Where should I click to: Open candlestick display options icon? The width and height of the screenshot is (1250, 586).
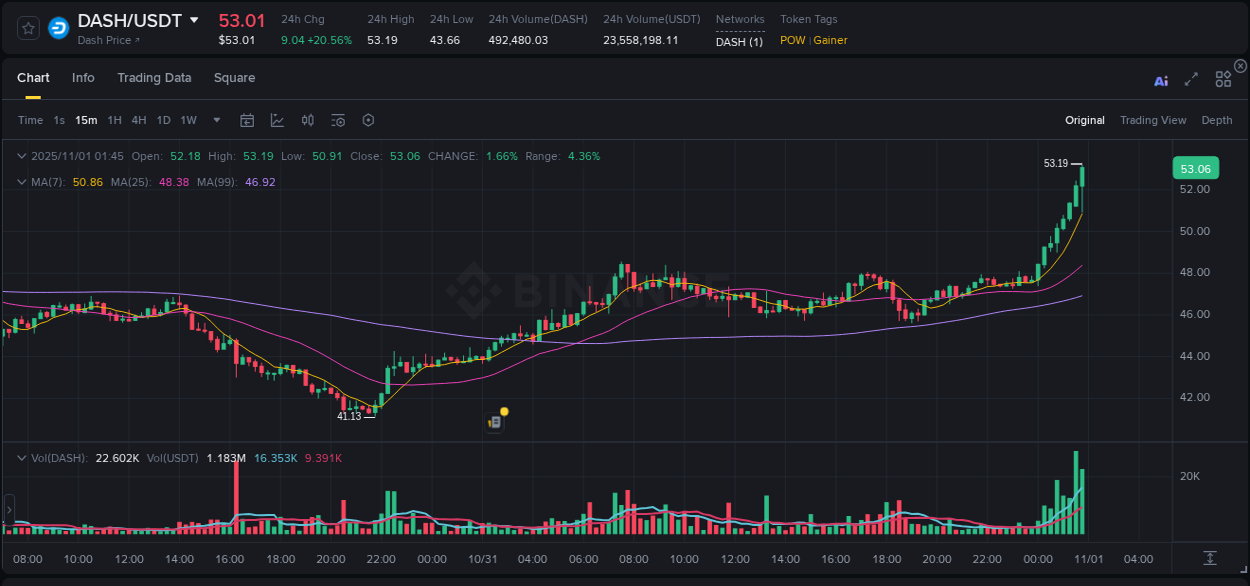coord(307,119)
